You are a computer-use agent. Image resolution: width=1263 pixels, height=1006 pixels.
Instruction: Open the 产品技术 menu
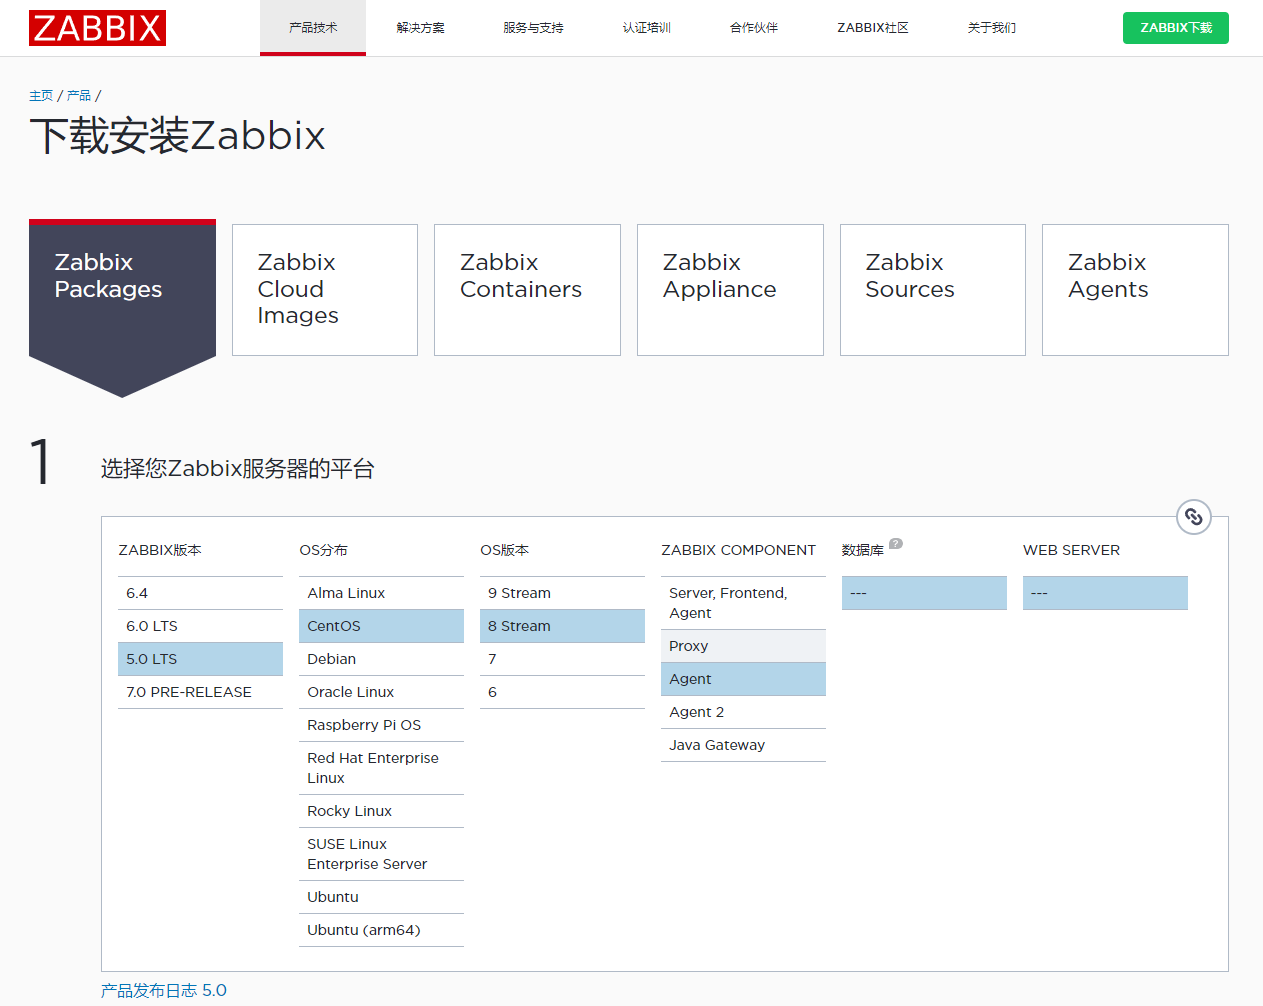tap(313, 28)
